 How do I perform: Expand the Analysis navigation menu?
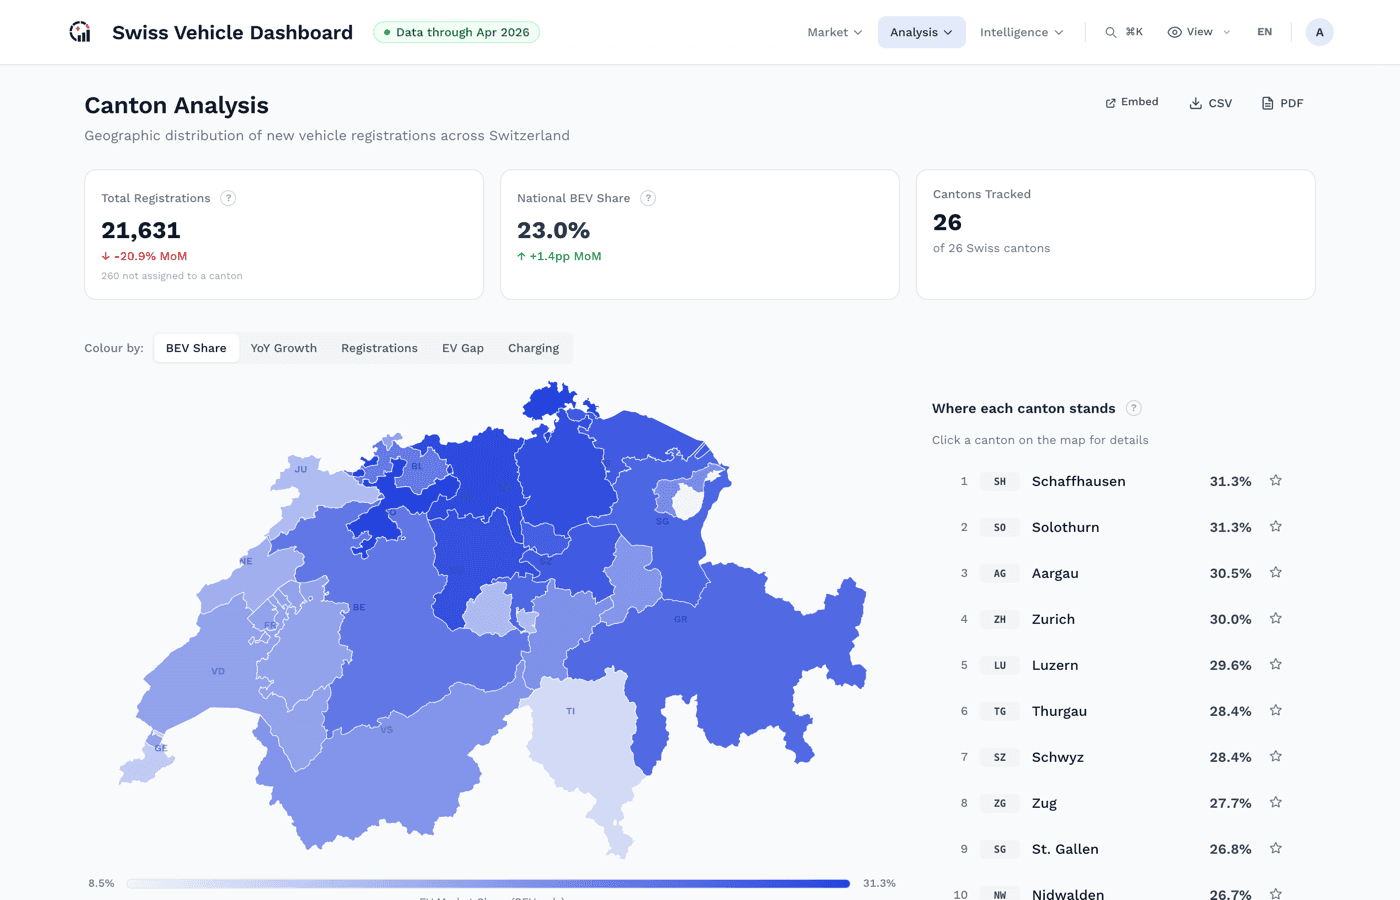click(x=921, y=32)
